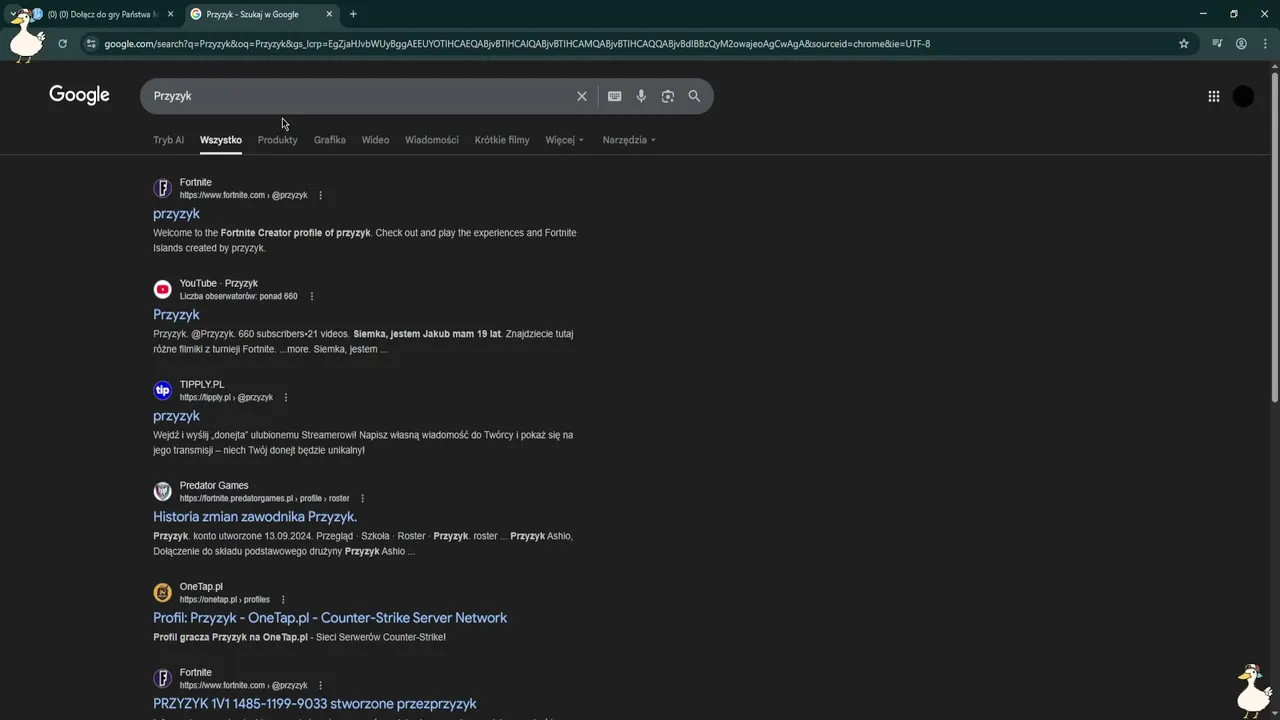Screen dimensions: 1280x720
Task: Click inside the Google search input field
Action: coord(360,96)
